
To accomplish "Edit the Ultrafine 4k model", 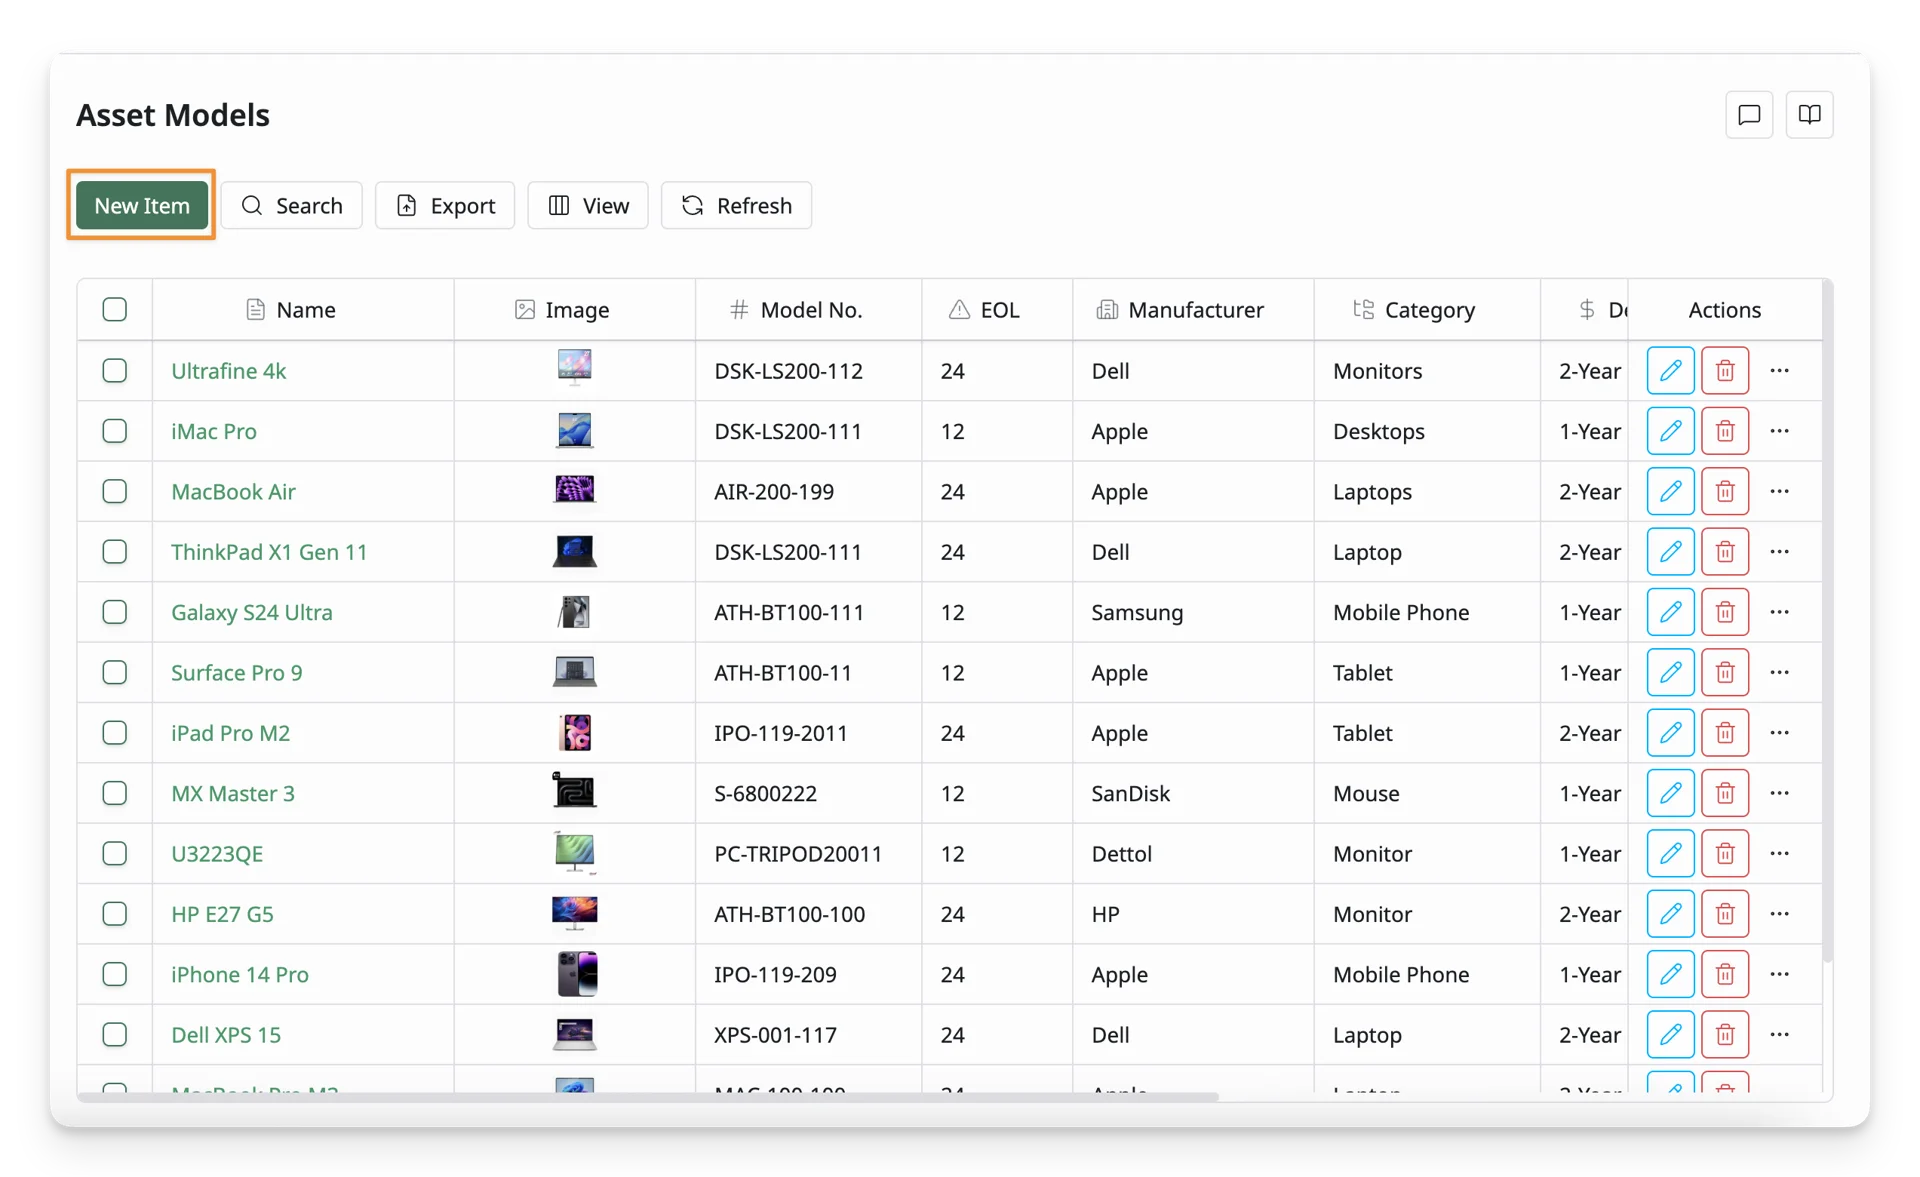I will tap(1670, 370).
